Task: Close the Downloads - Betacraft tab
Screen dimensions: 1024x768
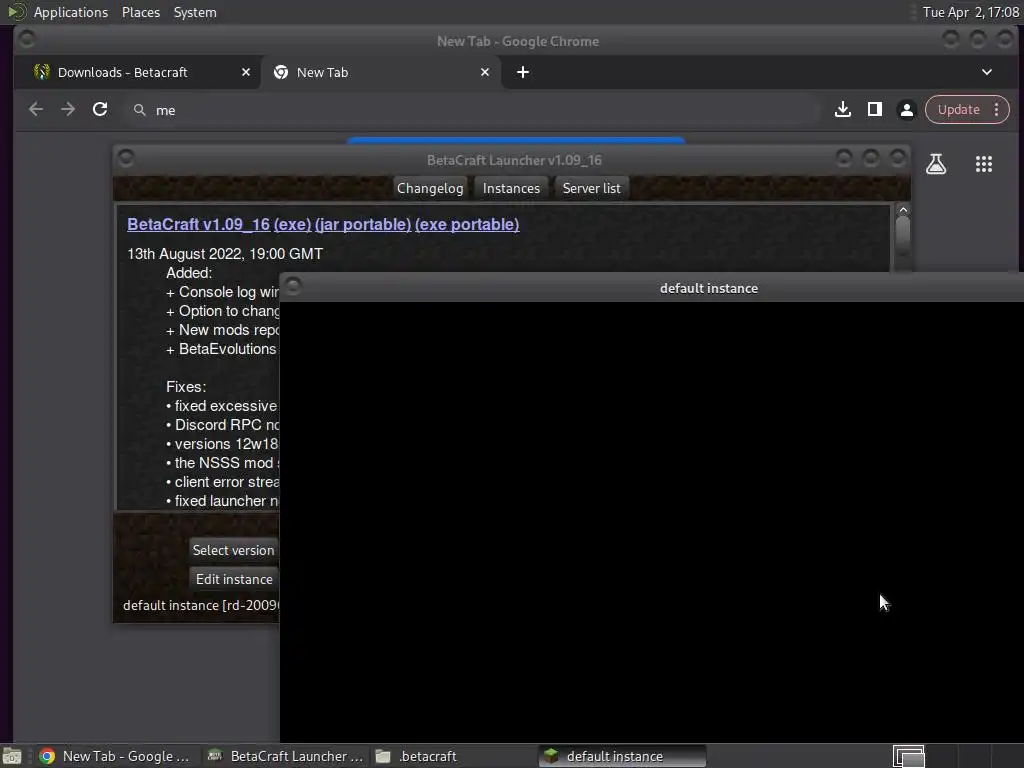Action: (x=246, y=72)
